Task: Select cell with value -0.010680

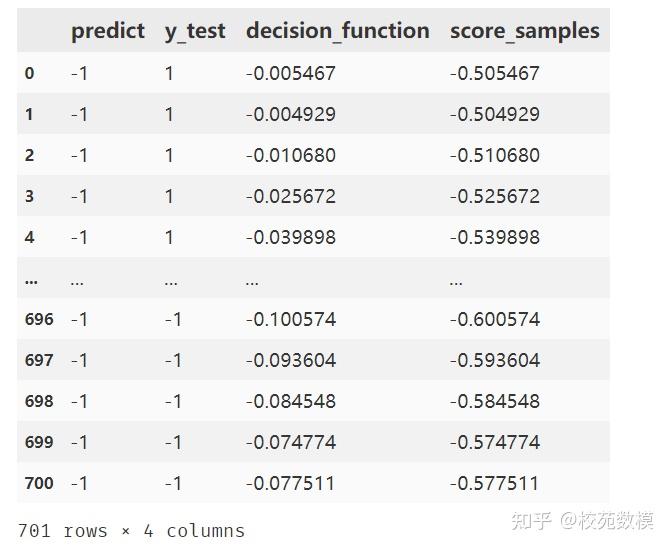Action: coord(290,155)
